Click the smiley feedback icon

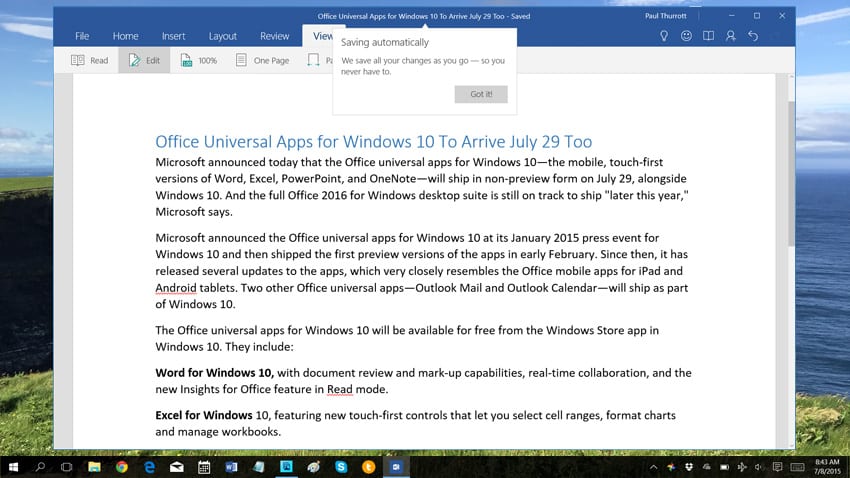coord(686,36)
